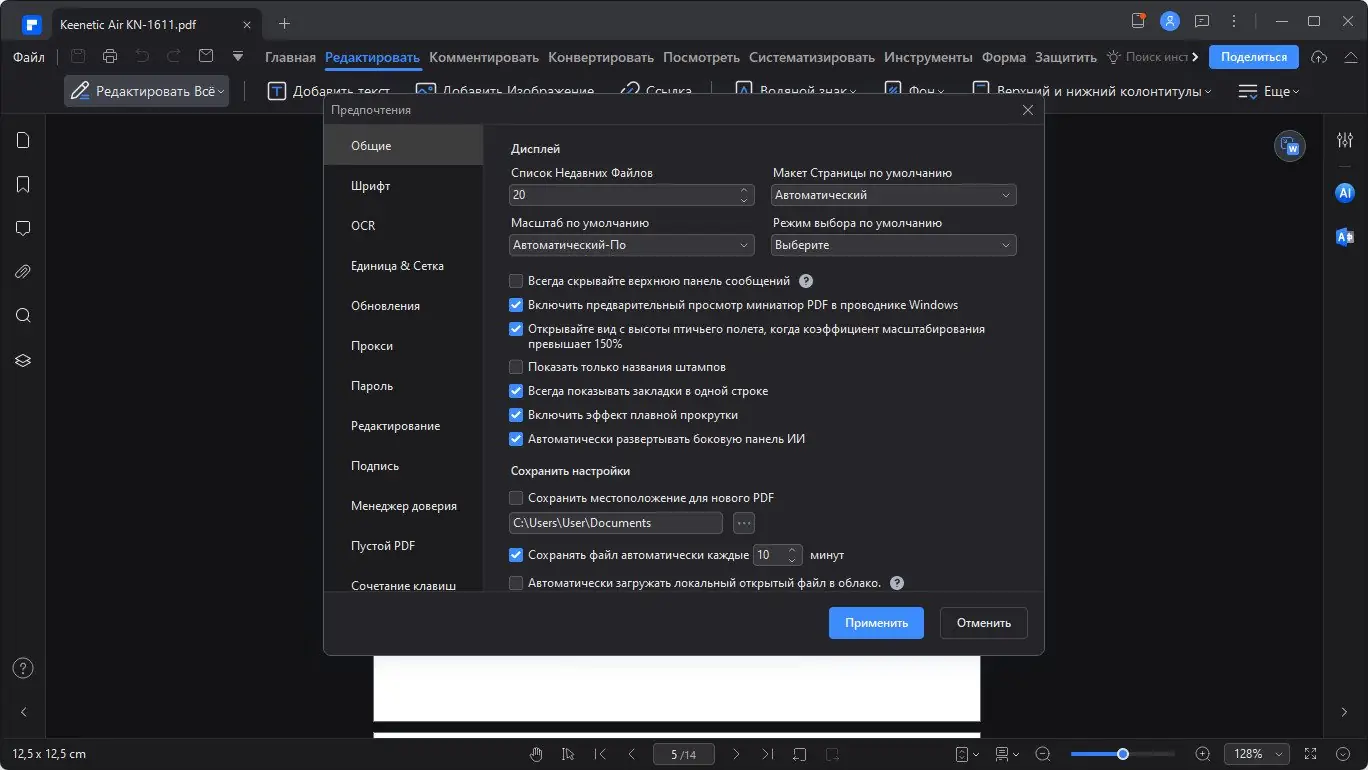Image resolution: width=1368 pixels, height=770 pixels.
Task: Uncheck 'Включить эффект плавной прокрутки'
Action: (x=516, y=415)
